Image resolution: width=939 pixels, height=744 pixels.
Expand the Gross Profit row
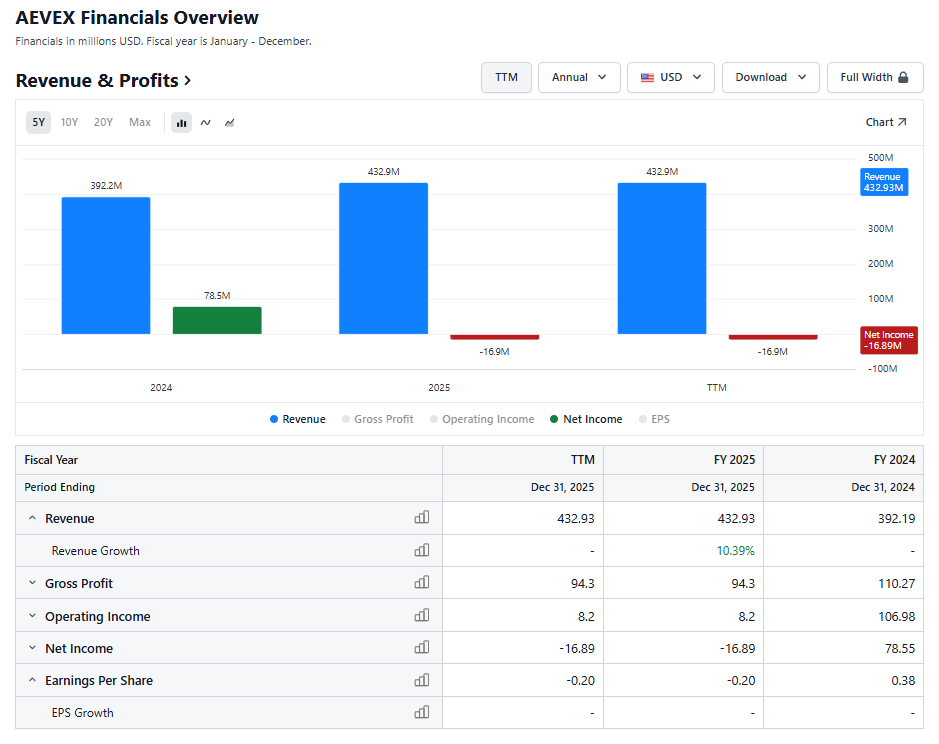tap(32, 583)
